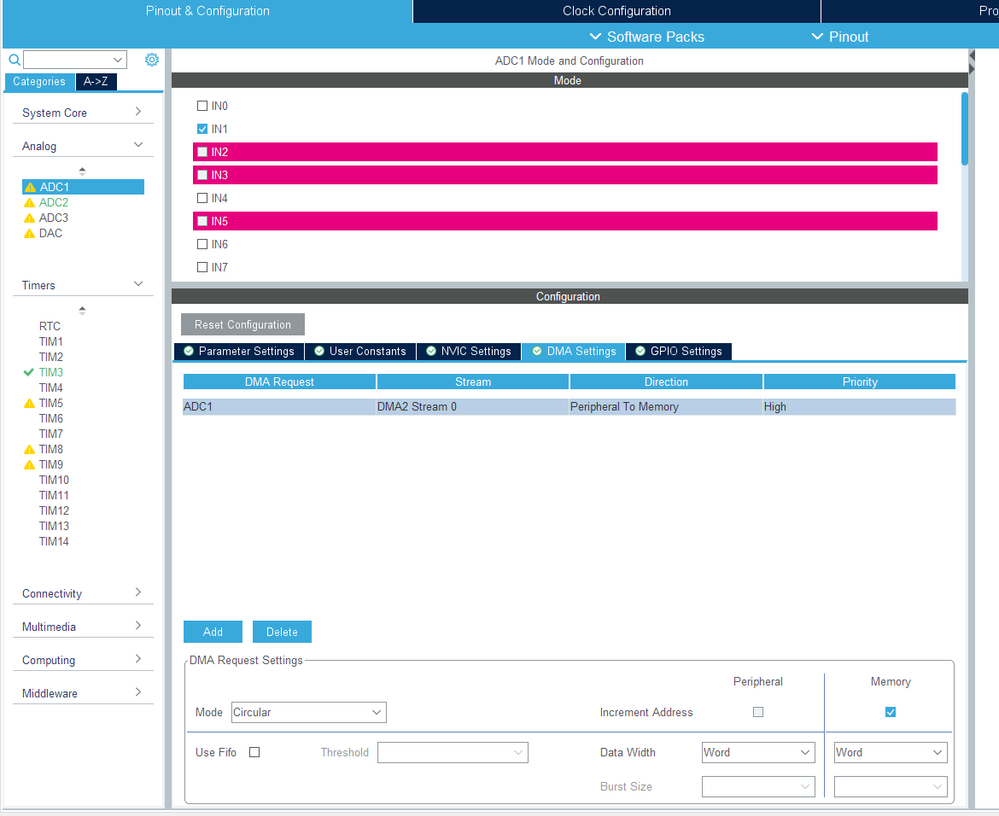999x816 pixels.
Task: Toggle the highlighted IN2 checkbox
Action: (202, 152)
